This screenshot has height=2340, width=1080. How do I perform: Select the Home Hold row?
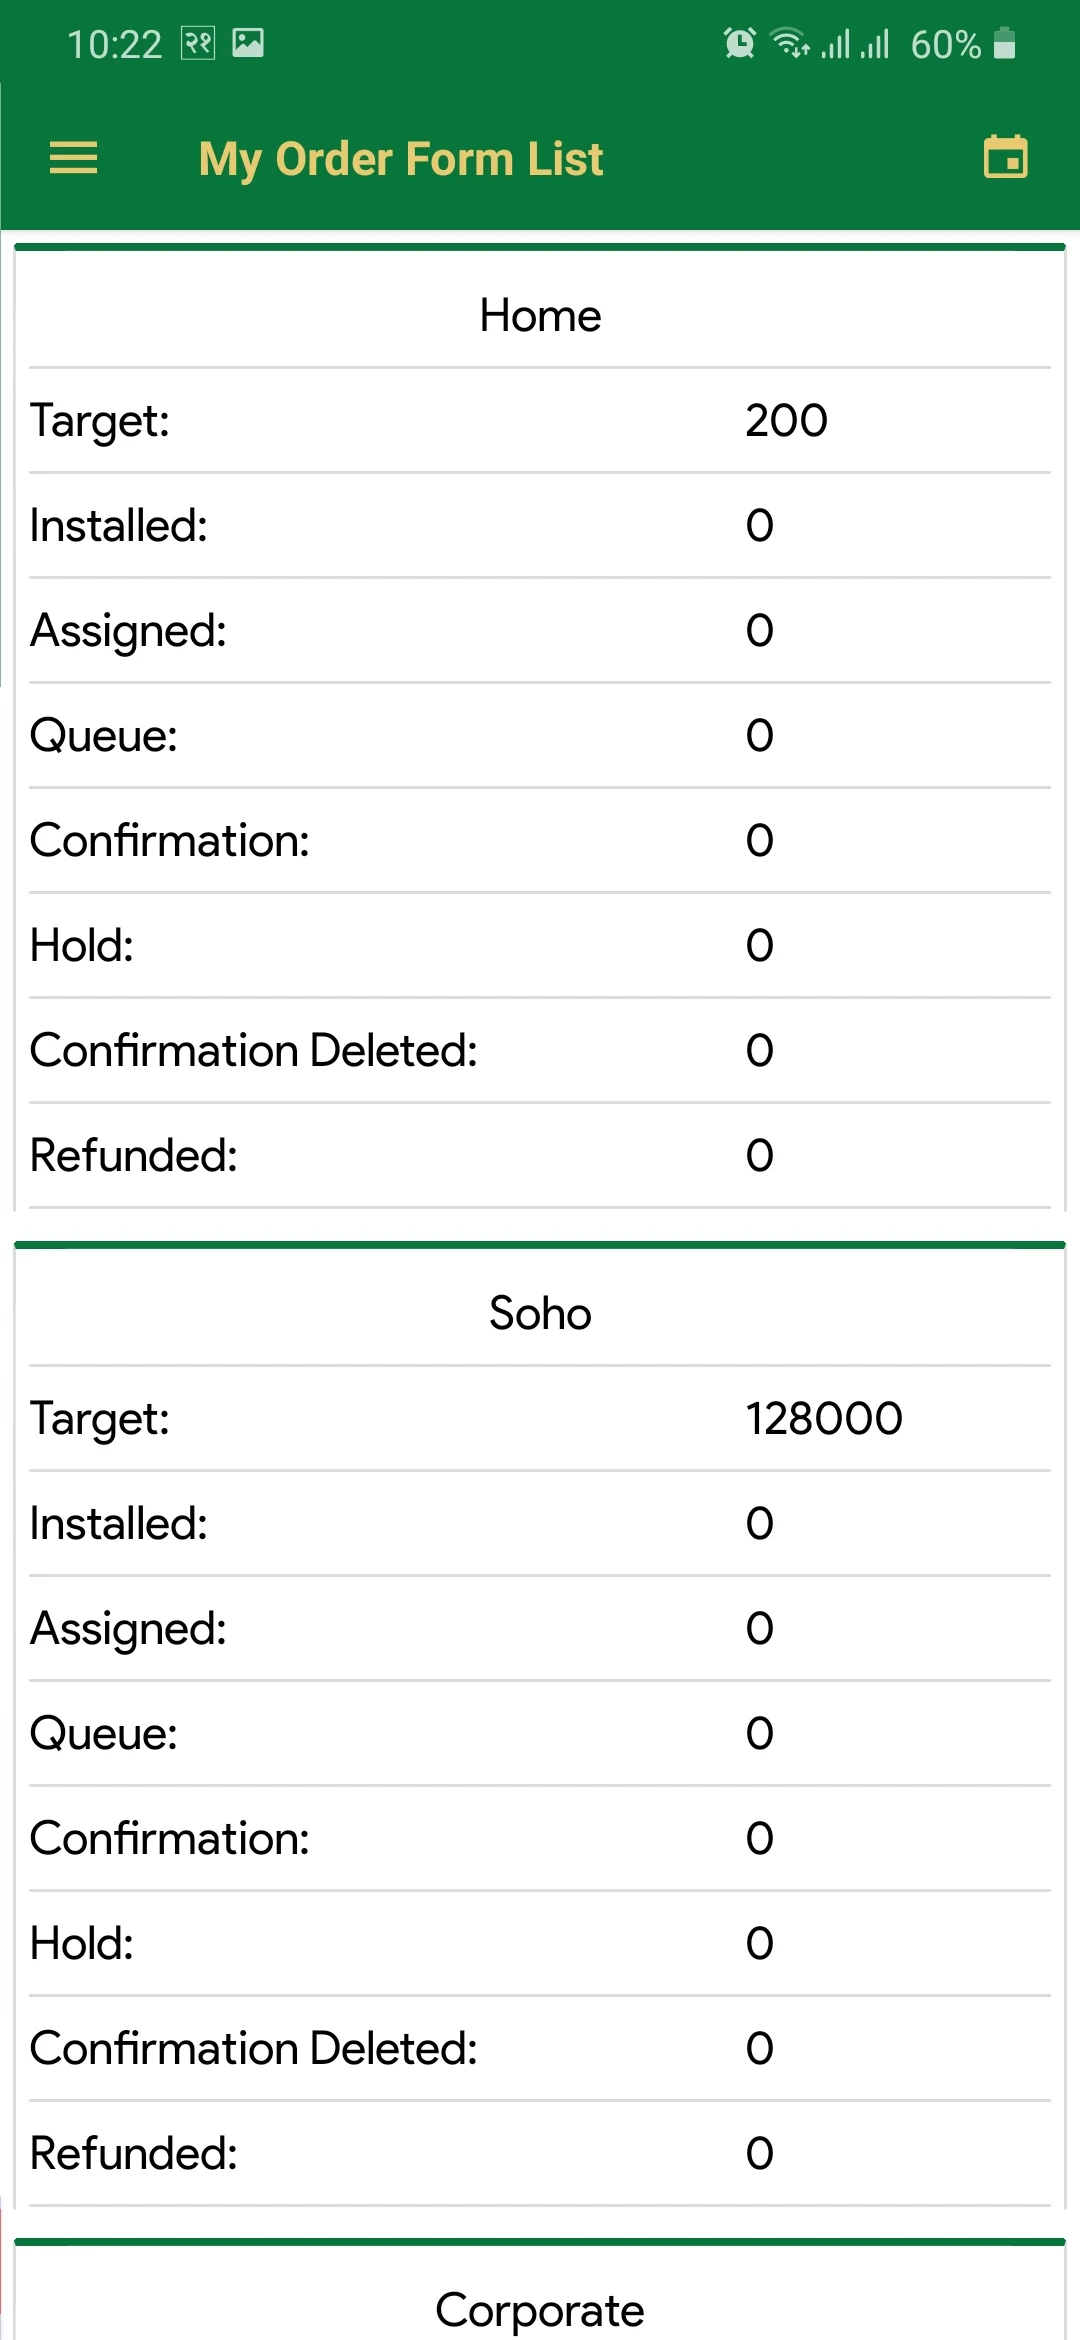tap(540, 946)
